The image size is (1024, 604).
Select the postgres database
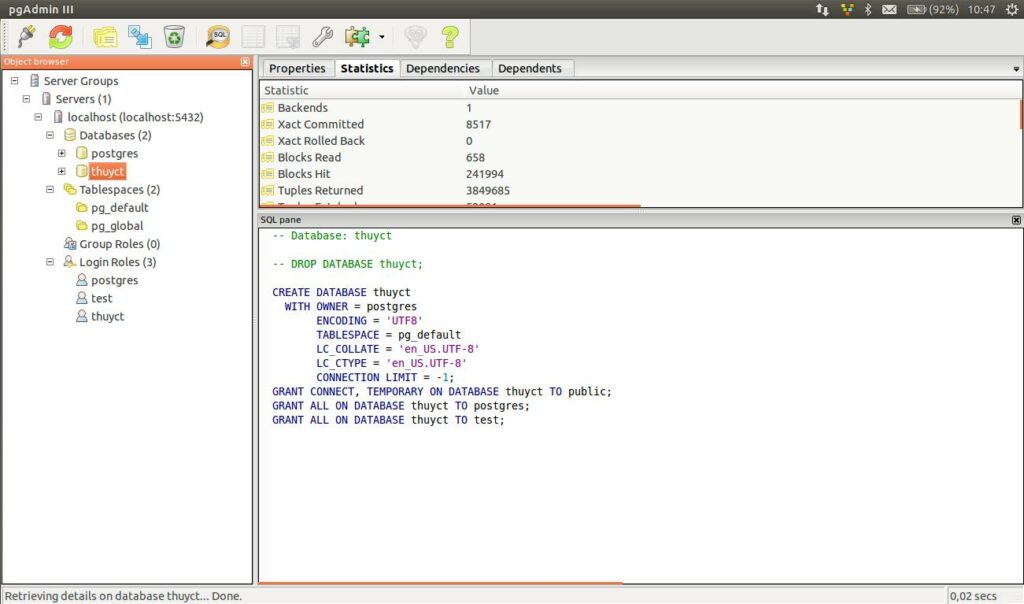tap(114, 153)
